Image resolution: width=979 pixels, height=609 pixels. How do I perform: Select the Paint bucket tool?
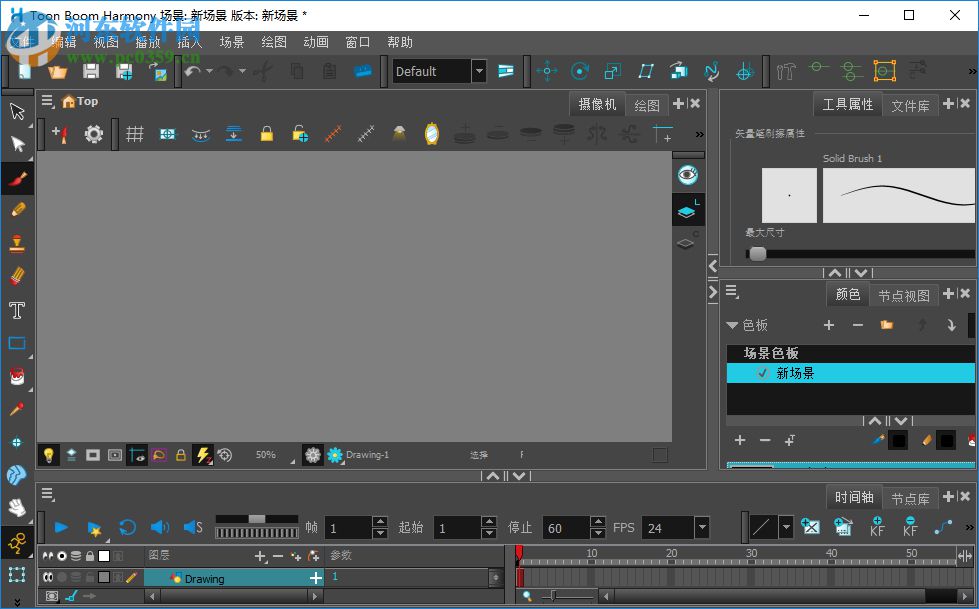coord(16,375)
